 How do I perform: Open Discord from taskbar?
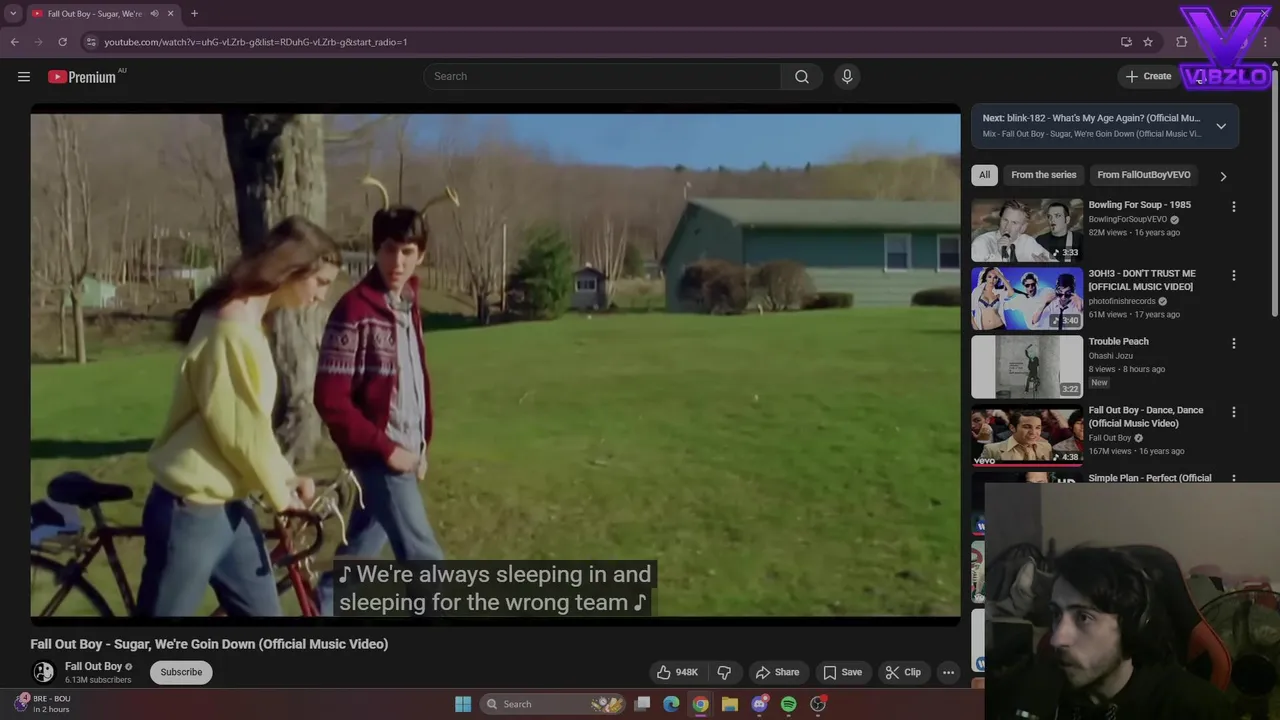(760, 704)
